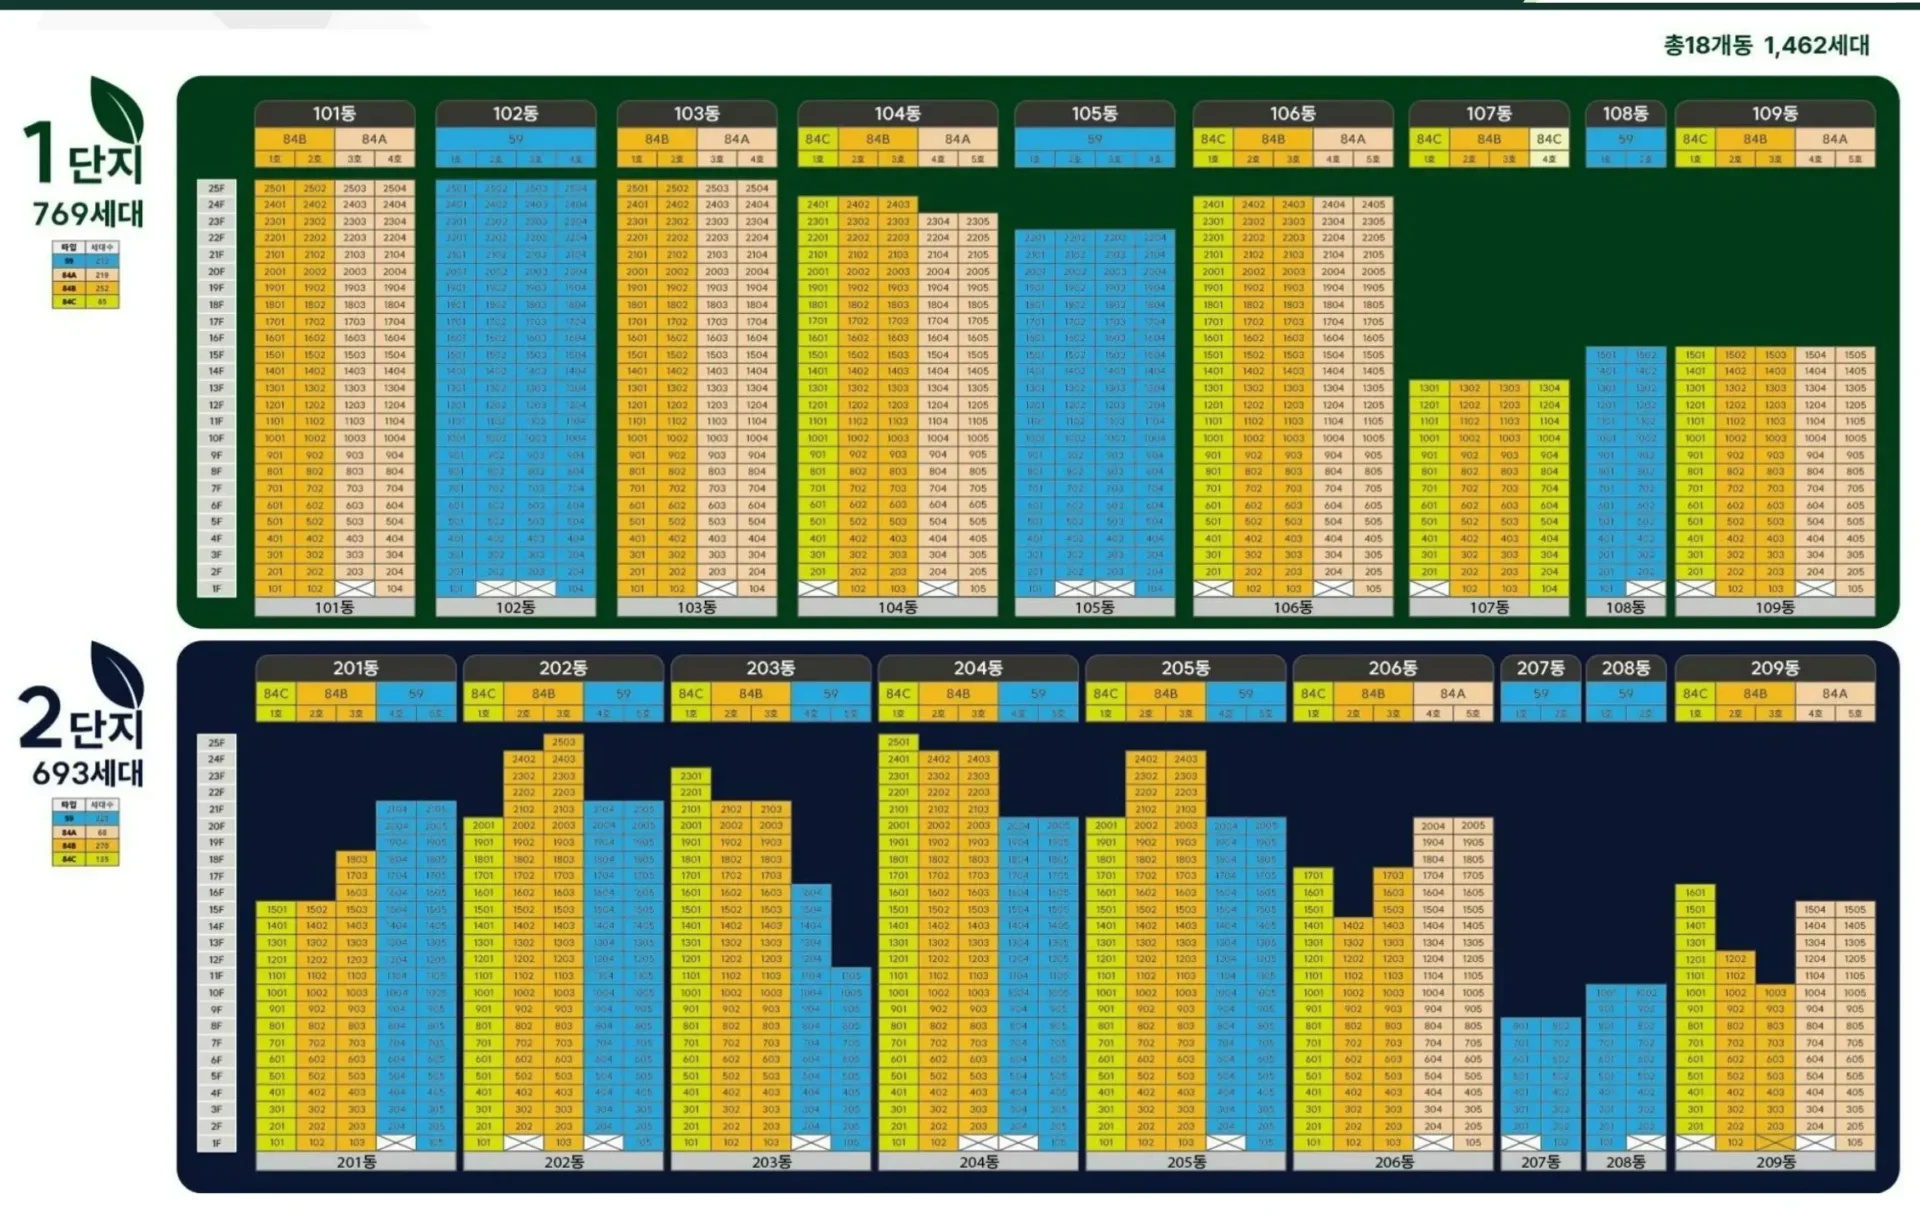Click the 1단지 title on the left
1920x1216 pixels.
pyautogui.click(x=85, y=153)
